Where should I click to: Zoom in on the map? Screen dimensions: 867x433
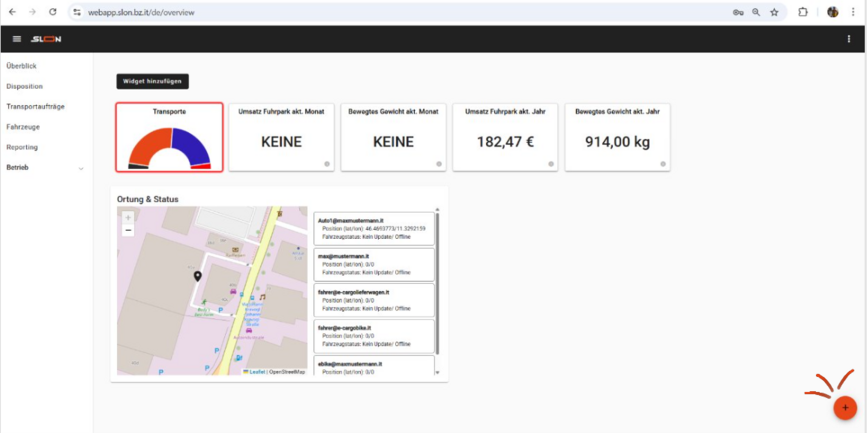(128, 217)
